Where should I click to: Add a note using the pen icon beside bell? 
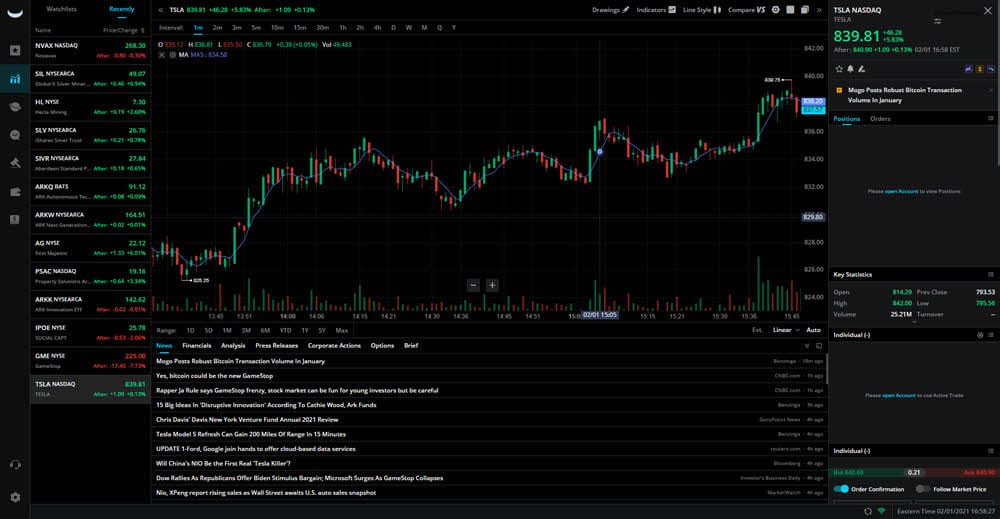(862, 69)
